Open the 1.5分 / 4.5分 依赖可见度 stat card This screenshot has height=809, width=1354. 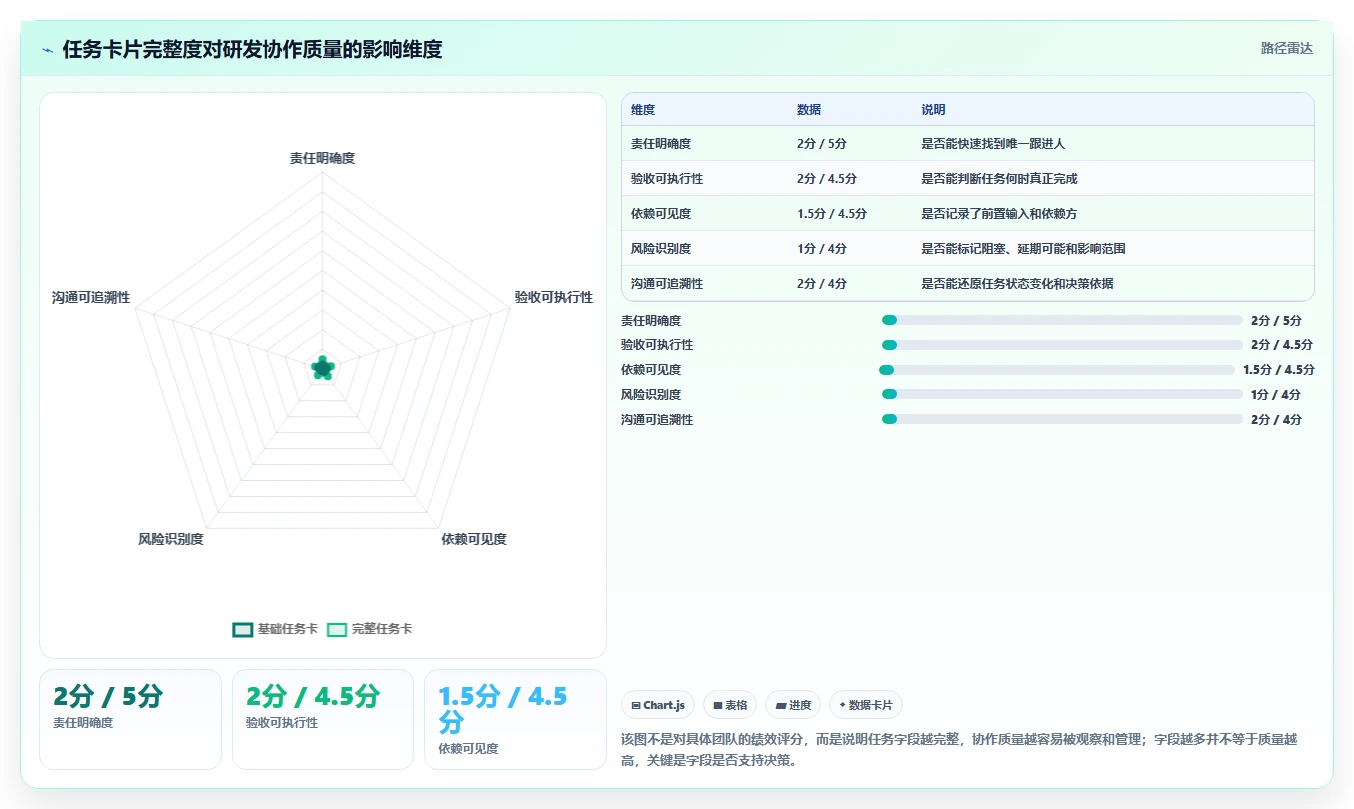click(515, 719)
